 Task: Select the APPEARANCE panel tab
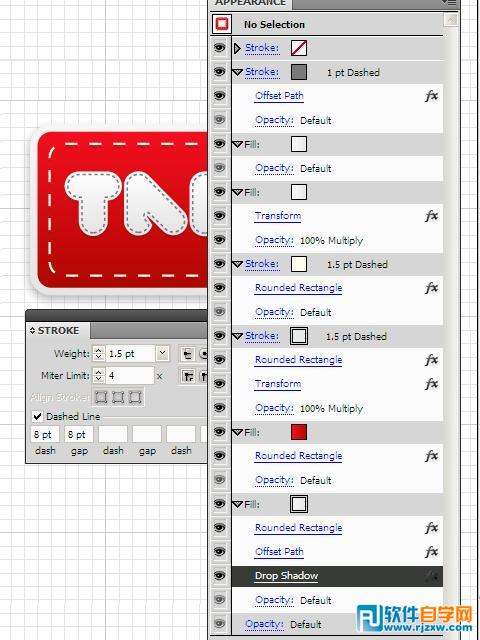click(x=251, y=3)
